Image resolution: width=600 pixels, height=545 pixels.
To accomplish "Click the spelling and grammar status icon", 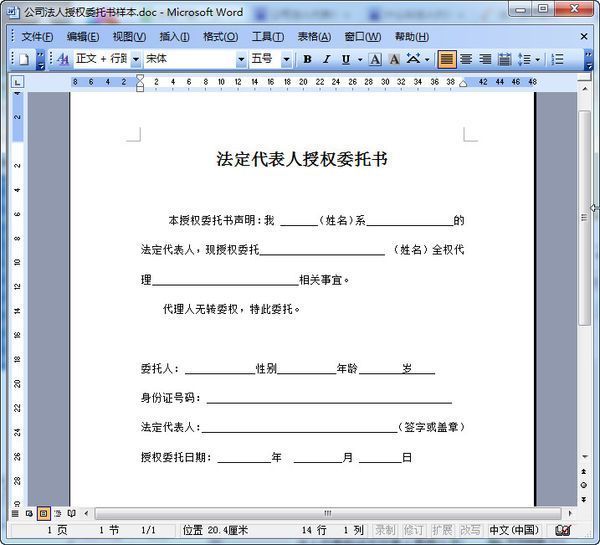I will coord(563,530).
